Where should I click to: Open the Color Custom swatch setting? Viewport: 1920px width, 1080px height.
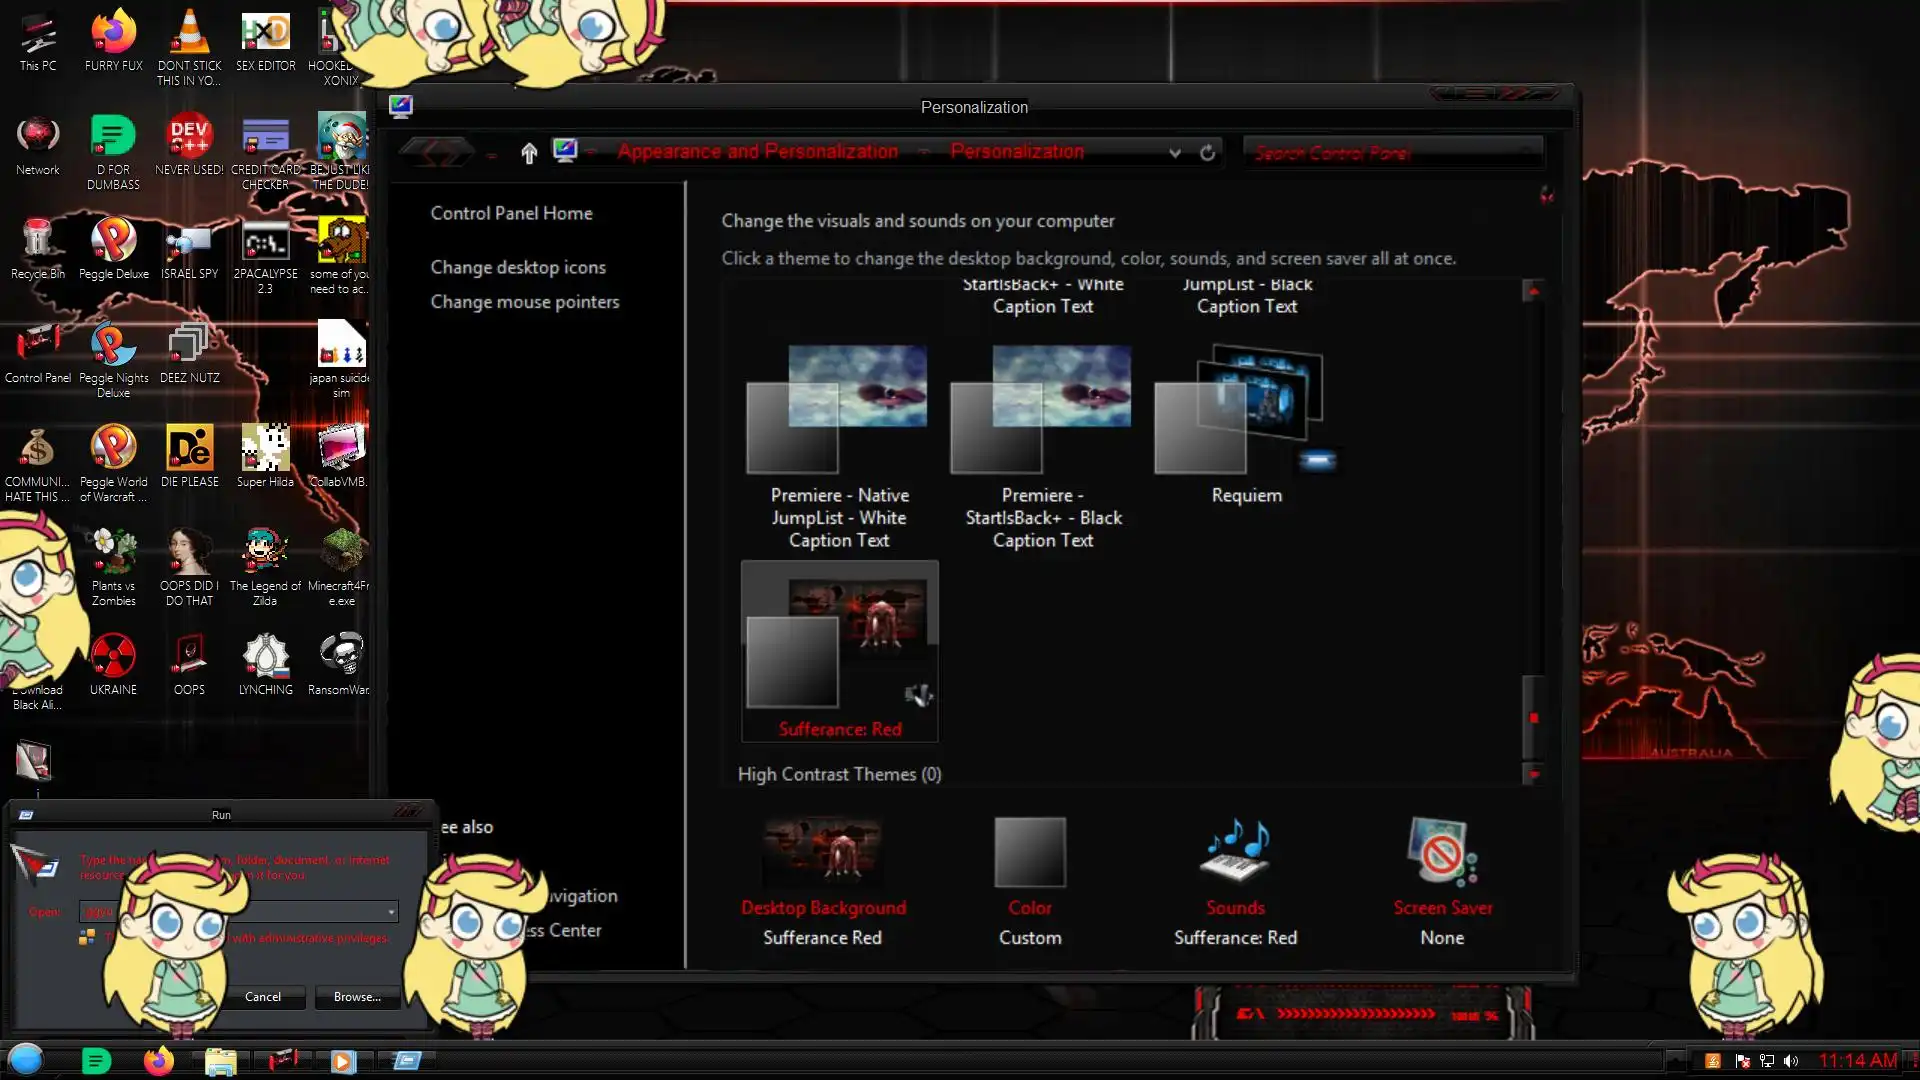[1030, 853]
